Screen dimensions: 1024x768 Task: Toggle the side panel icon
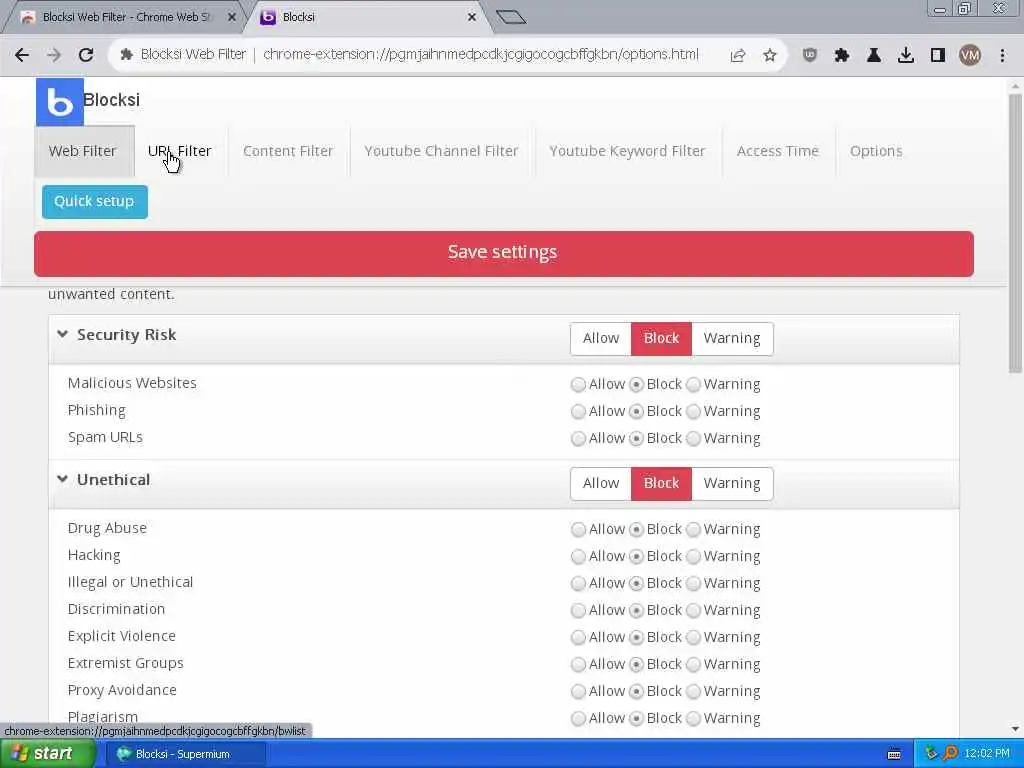(x=938, y=55)
